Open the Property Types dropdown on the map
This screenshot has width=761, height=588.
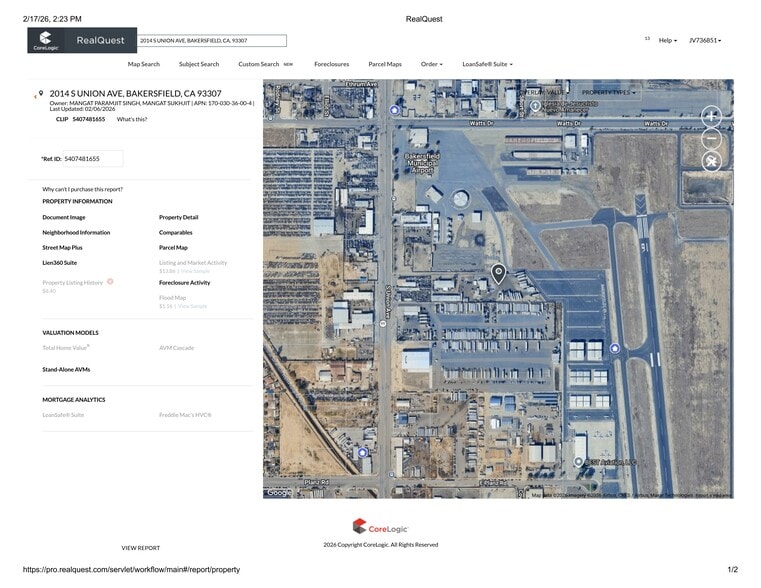tap(609, 92)
